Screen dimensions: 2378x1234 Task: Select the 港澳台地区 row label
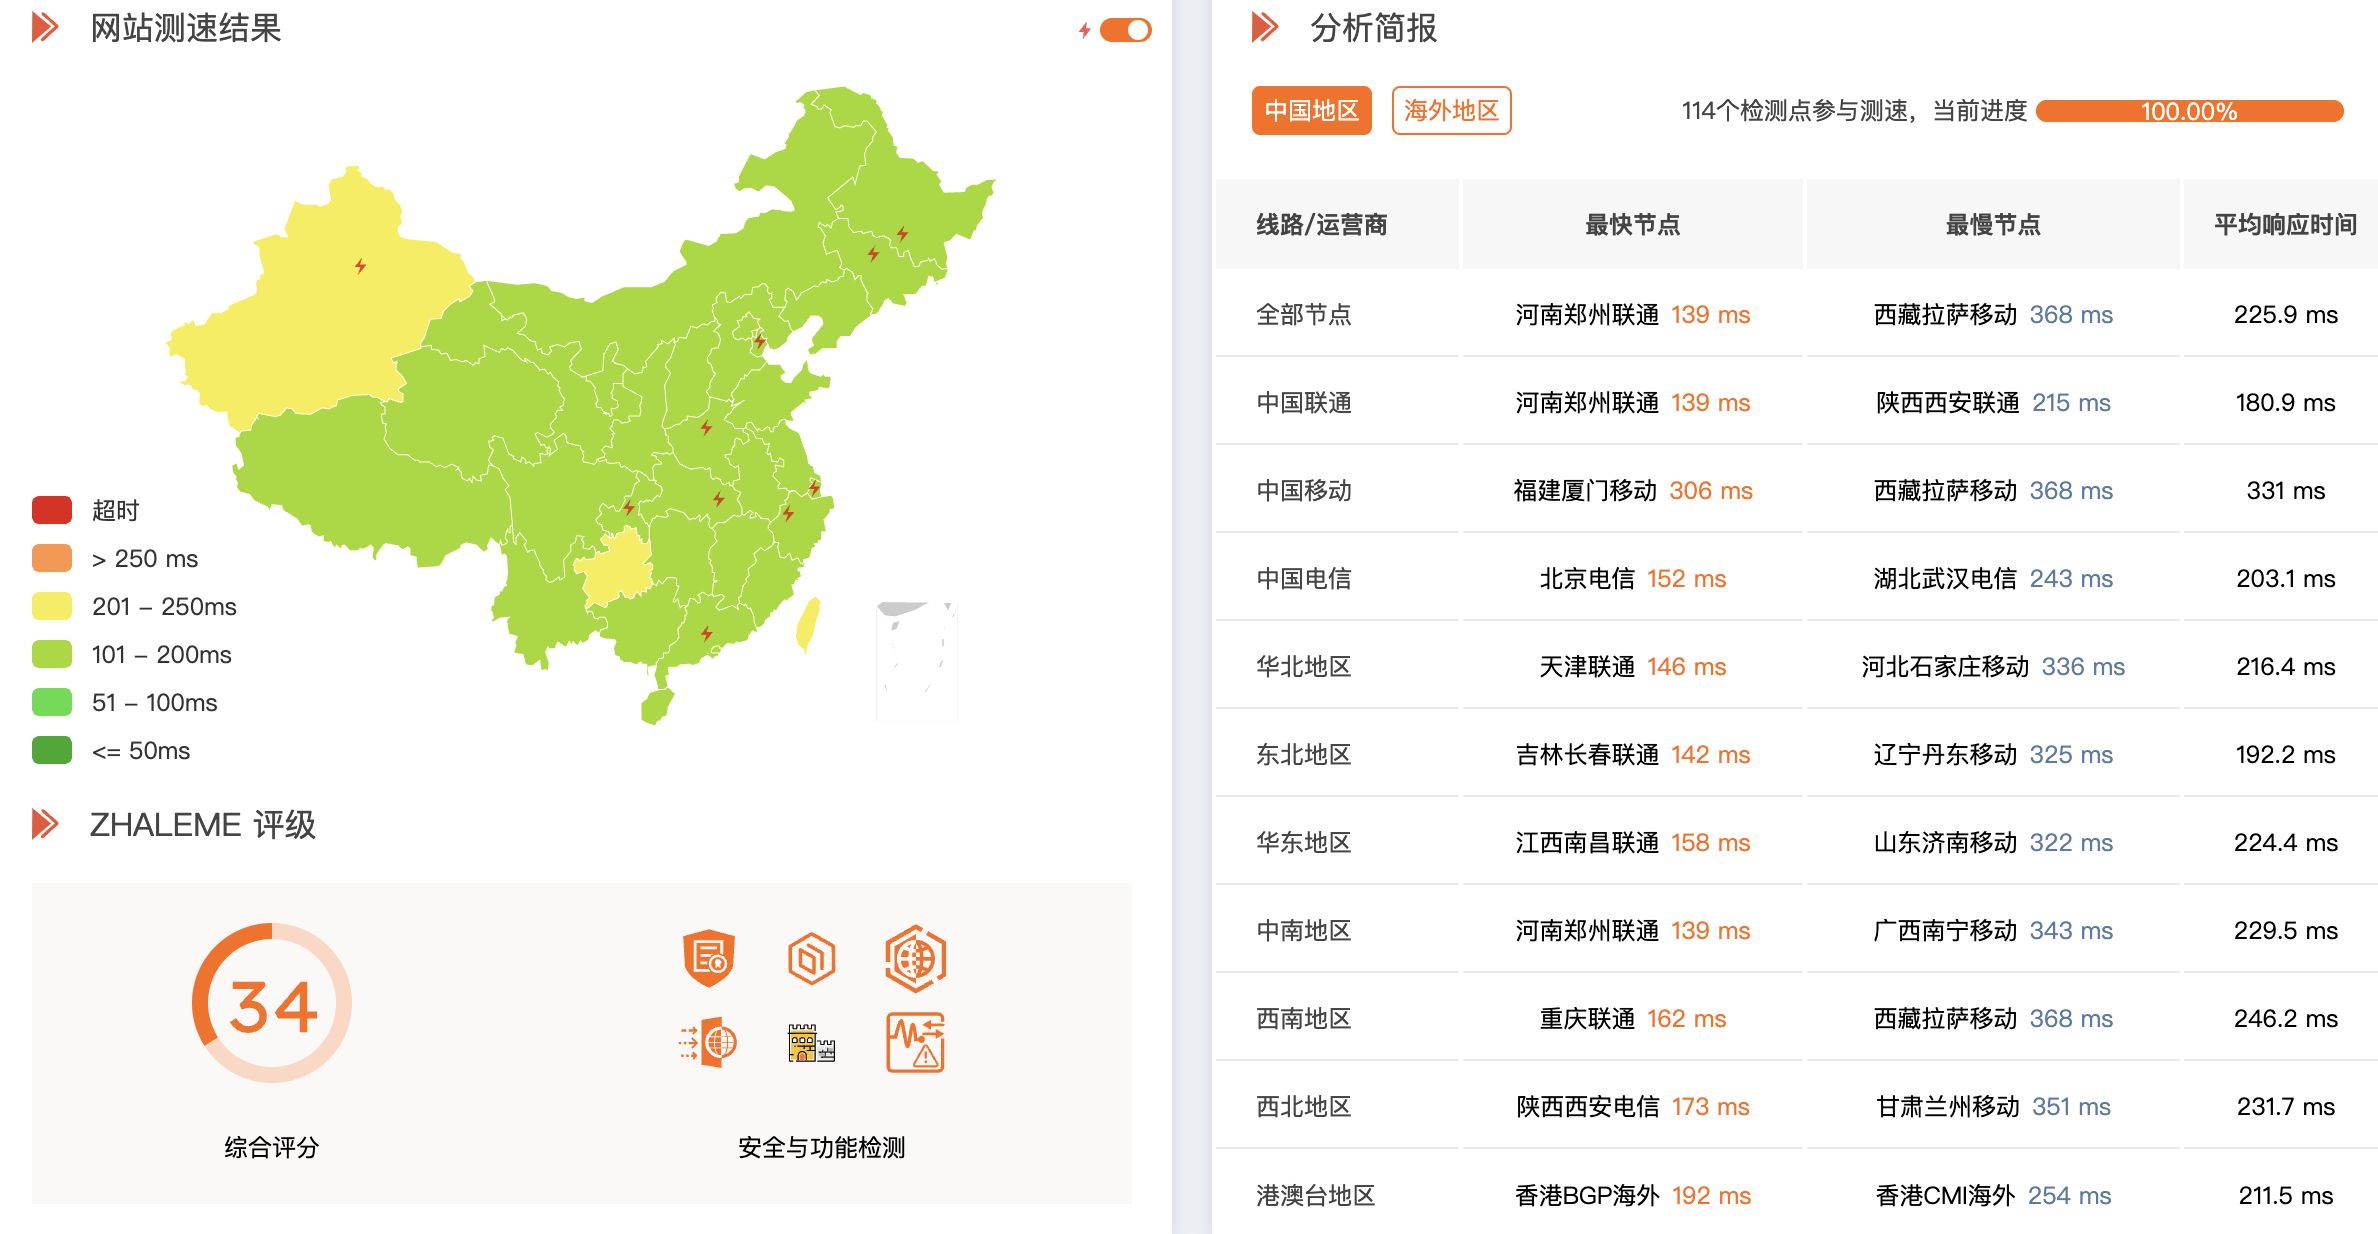pyautogui.click(x=1315, y=1196)
